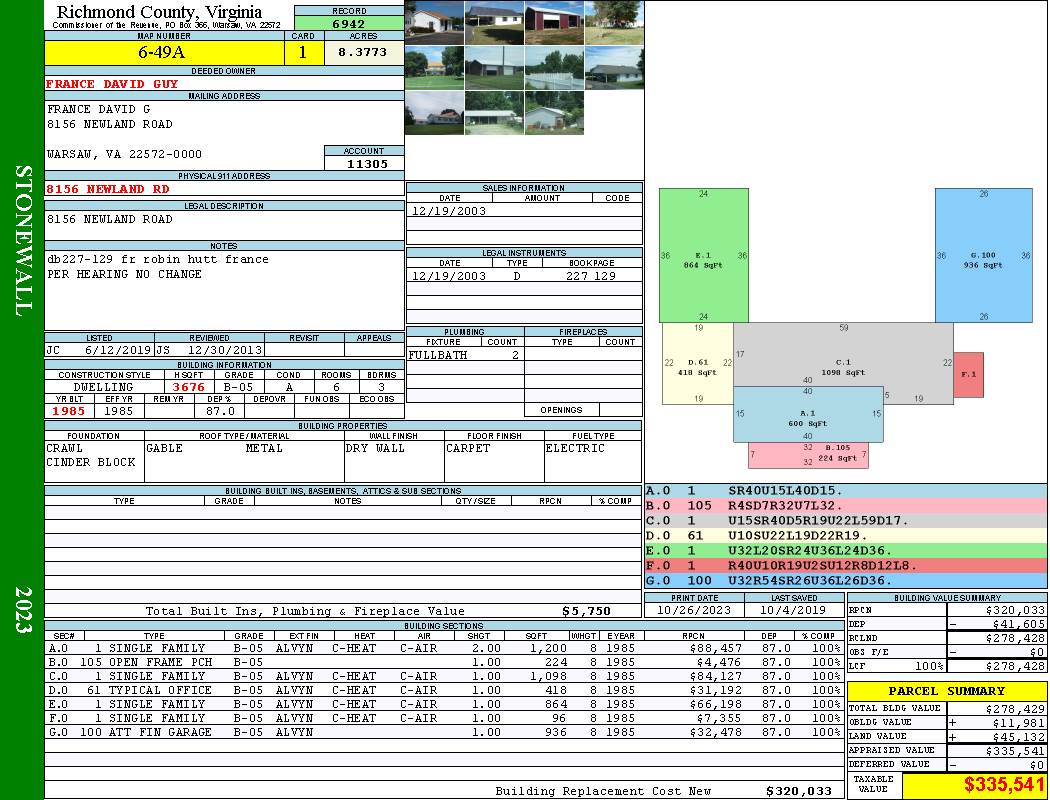Click the FULLBATH plumbing fixture row

(464, 355)
